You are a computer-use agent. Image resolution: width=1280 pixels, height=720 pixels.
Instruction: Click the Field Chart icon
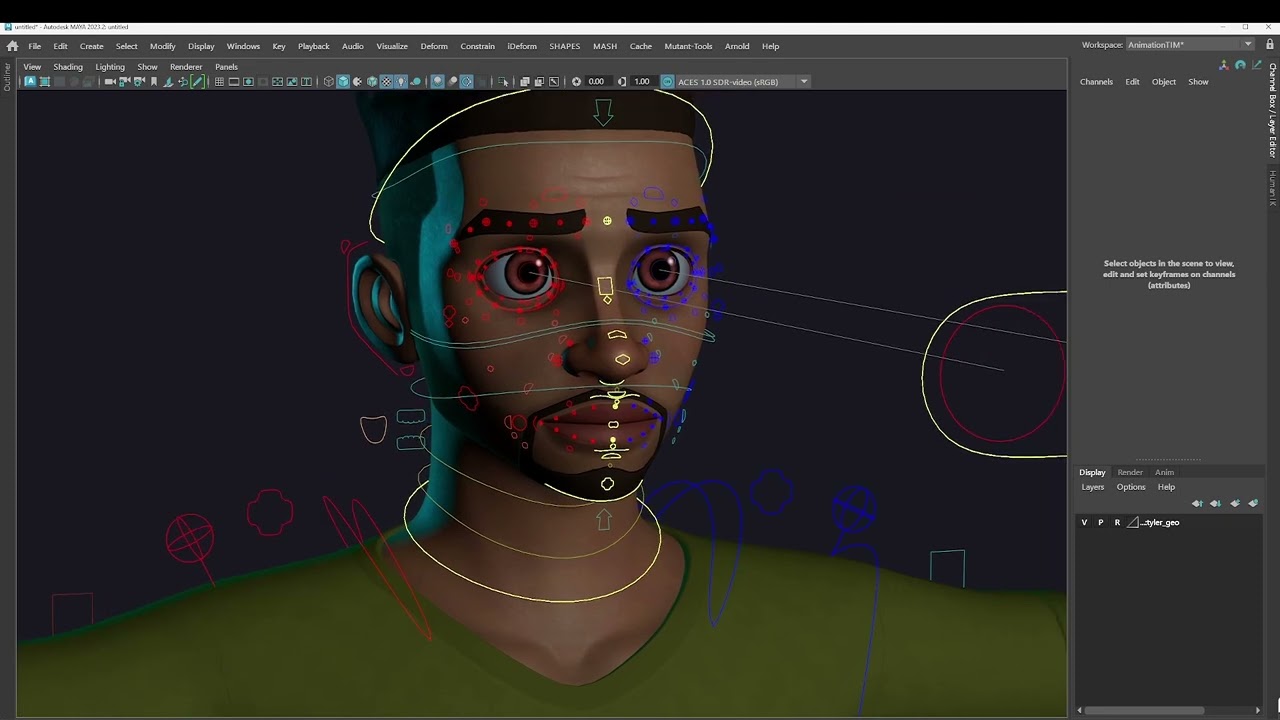277,81
